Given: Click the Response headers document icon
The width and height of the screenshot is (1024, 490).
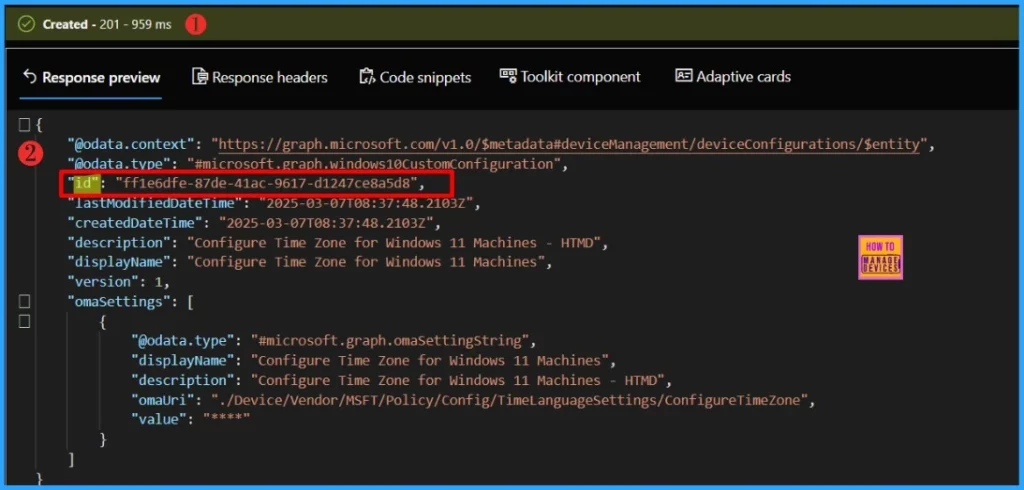Looking at the screenshot, I should click(199, 77).
